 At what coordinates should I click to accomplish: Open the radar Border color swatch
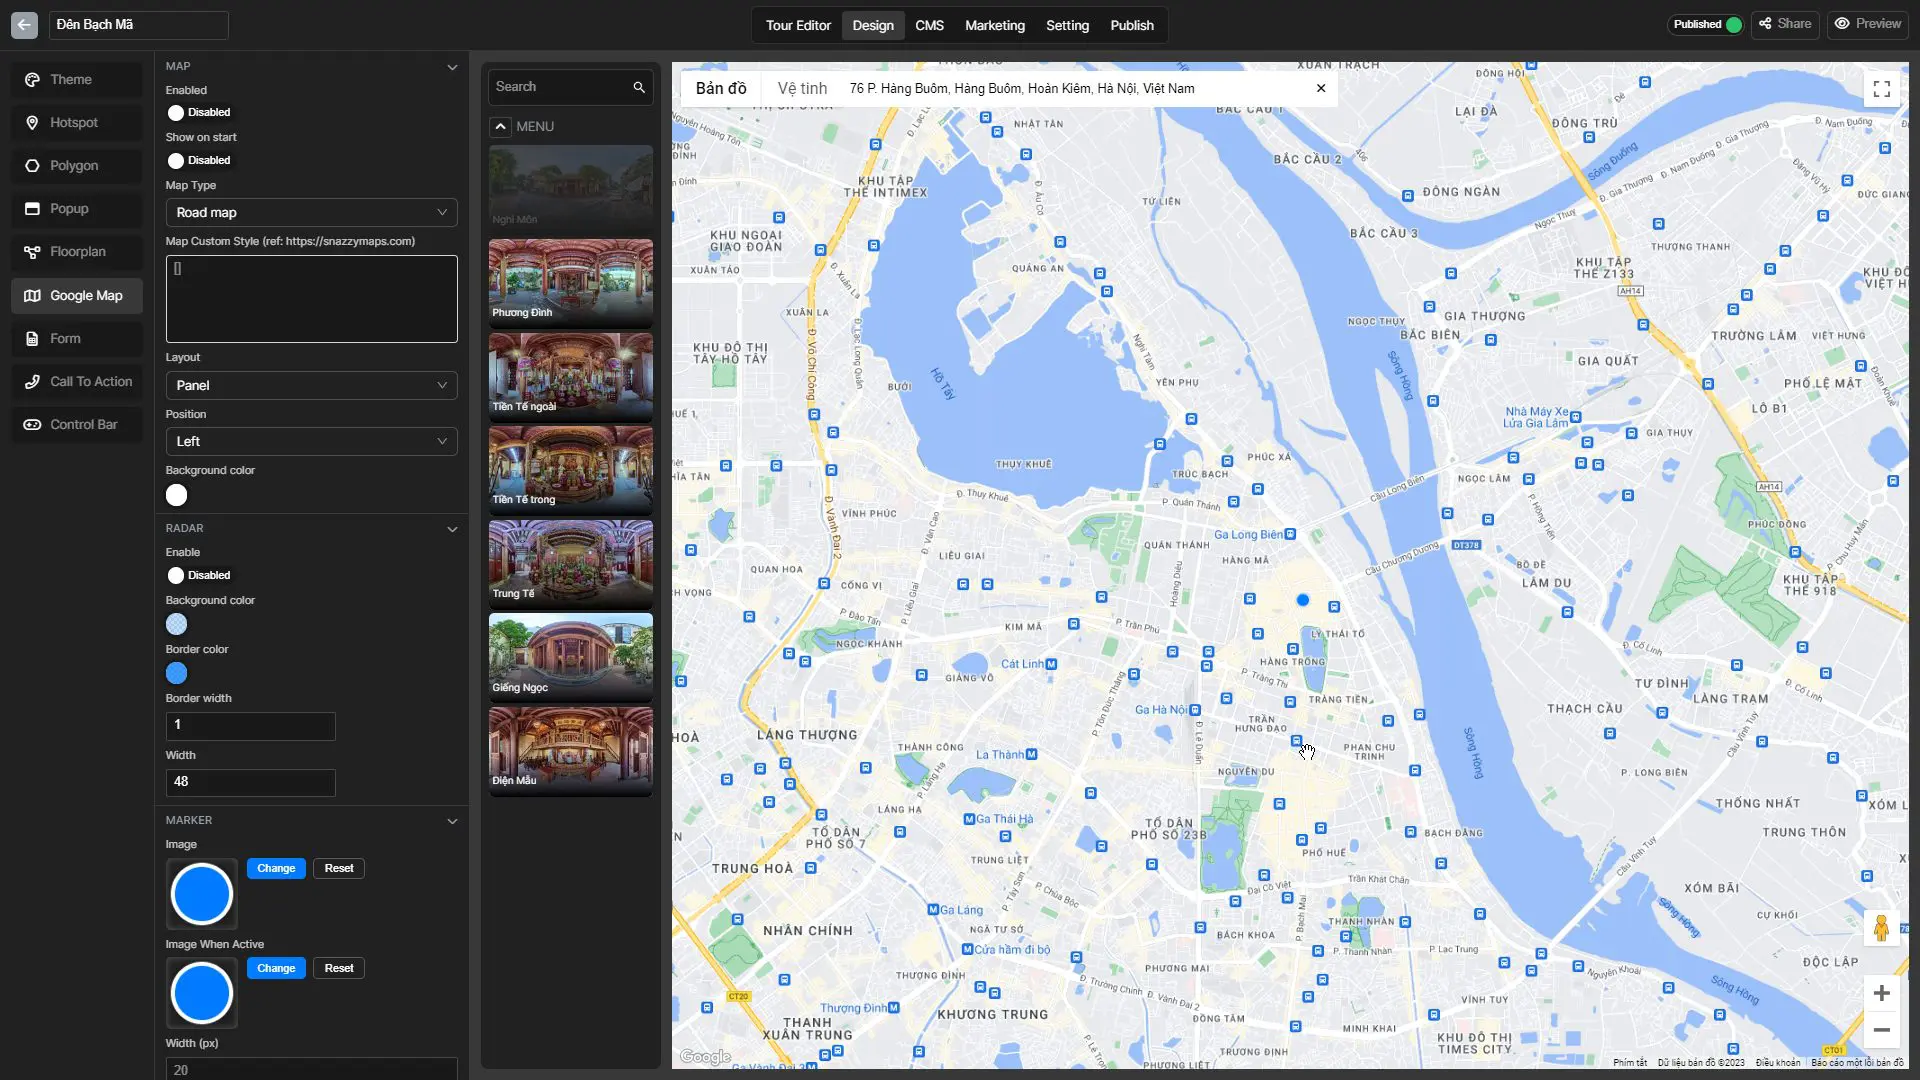pyautogui.click(x=177, y=674)
